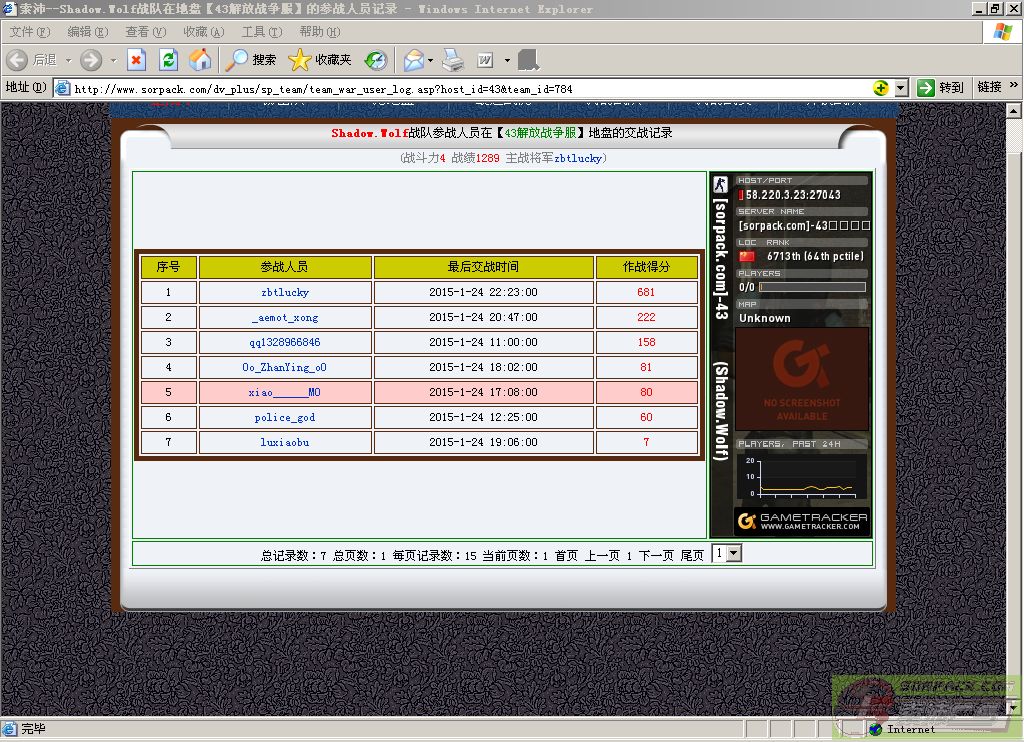Click the URL address input field
This screenshot has height=742, width=1024.
click(x=470, y=88)
